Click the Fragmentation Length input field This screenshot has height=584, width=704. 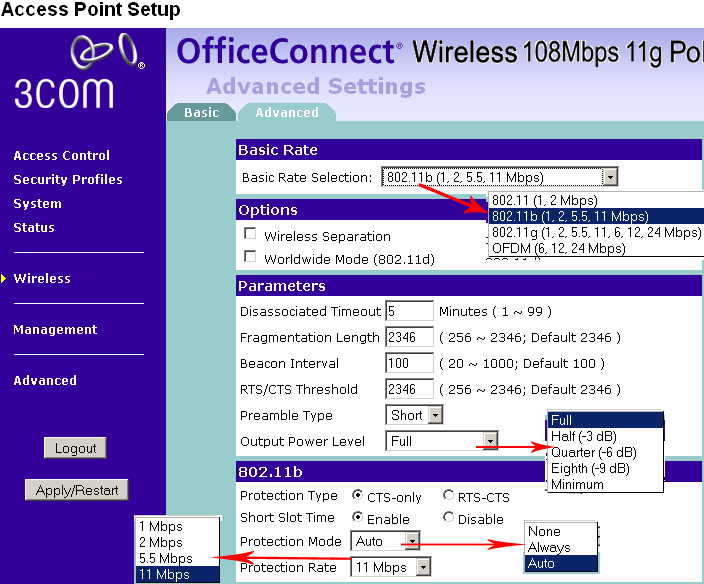[x=409, y=337]
